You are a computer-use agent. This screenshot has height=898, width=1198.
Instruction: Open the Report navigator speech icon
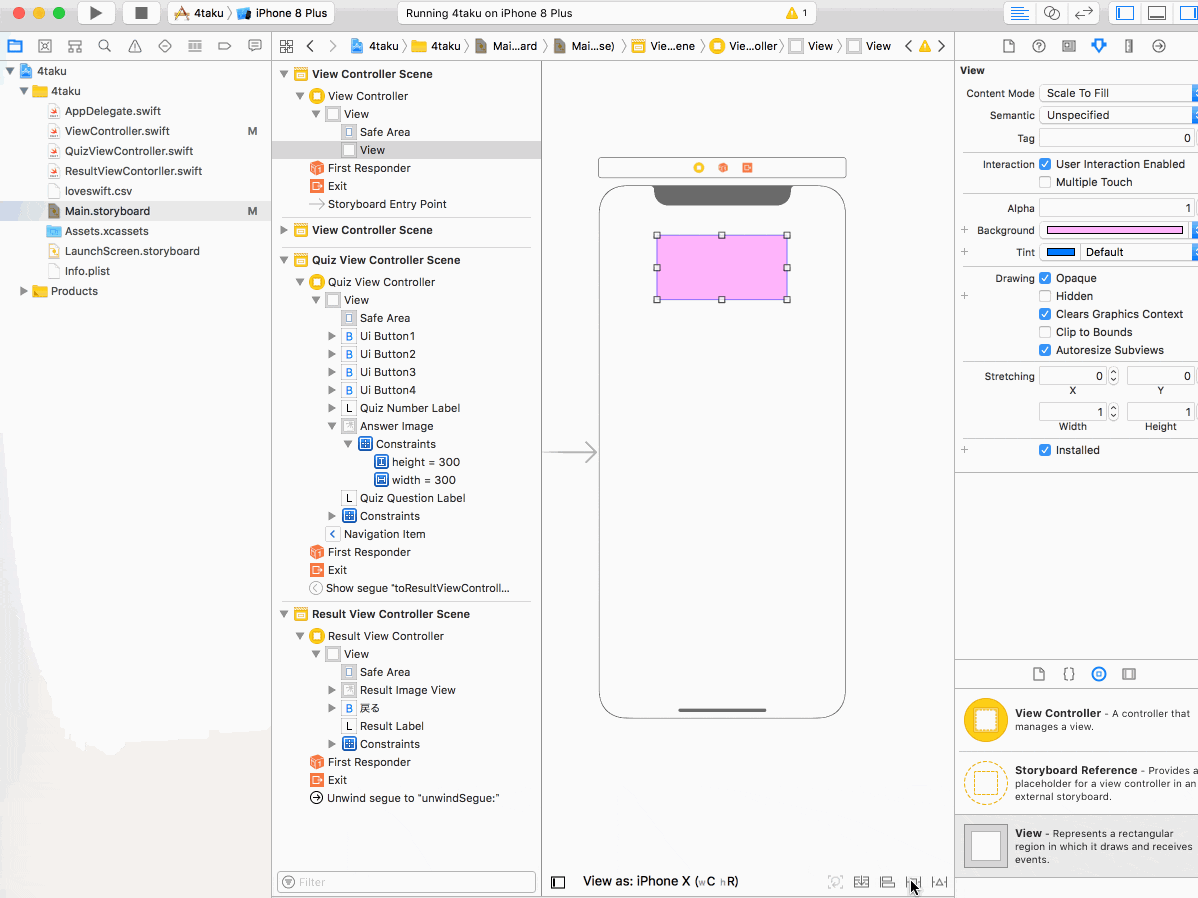[254, 46]
